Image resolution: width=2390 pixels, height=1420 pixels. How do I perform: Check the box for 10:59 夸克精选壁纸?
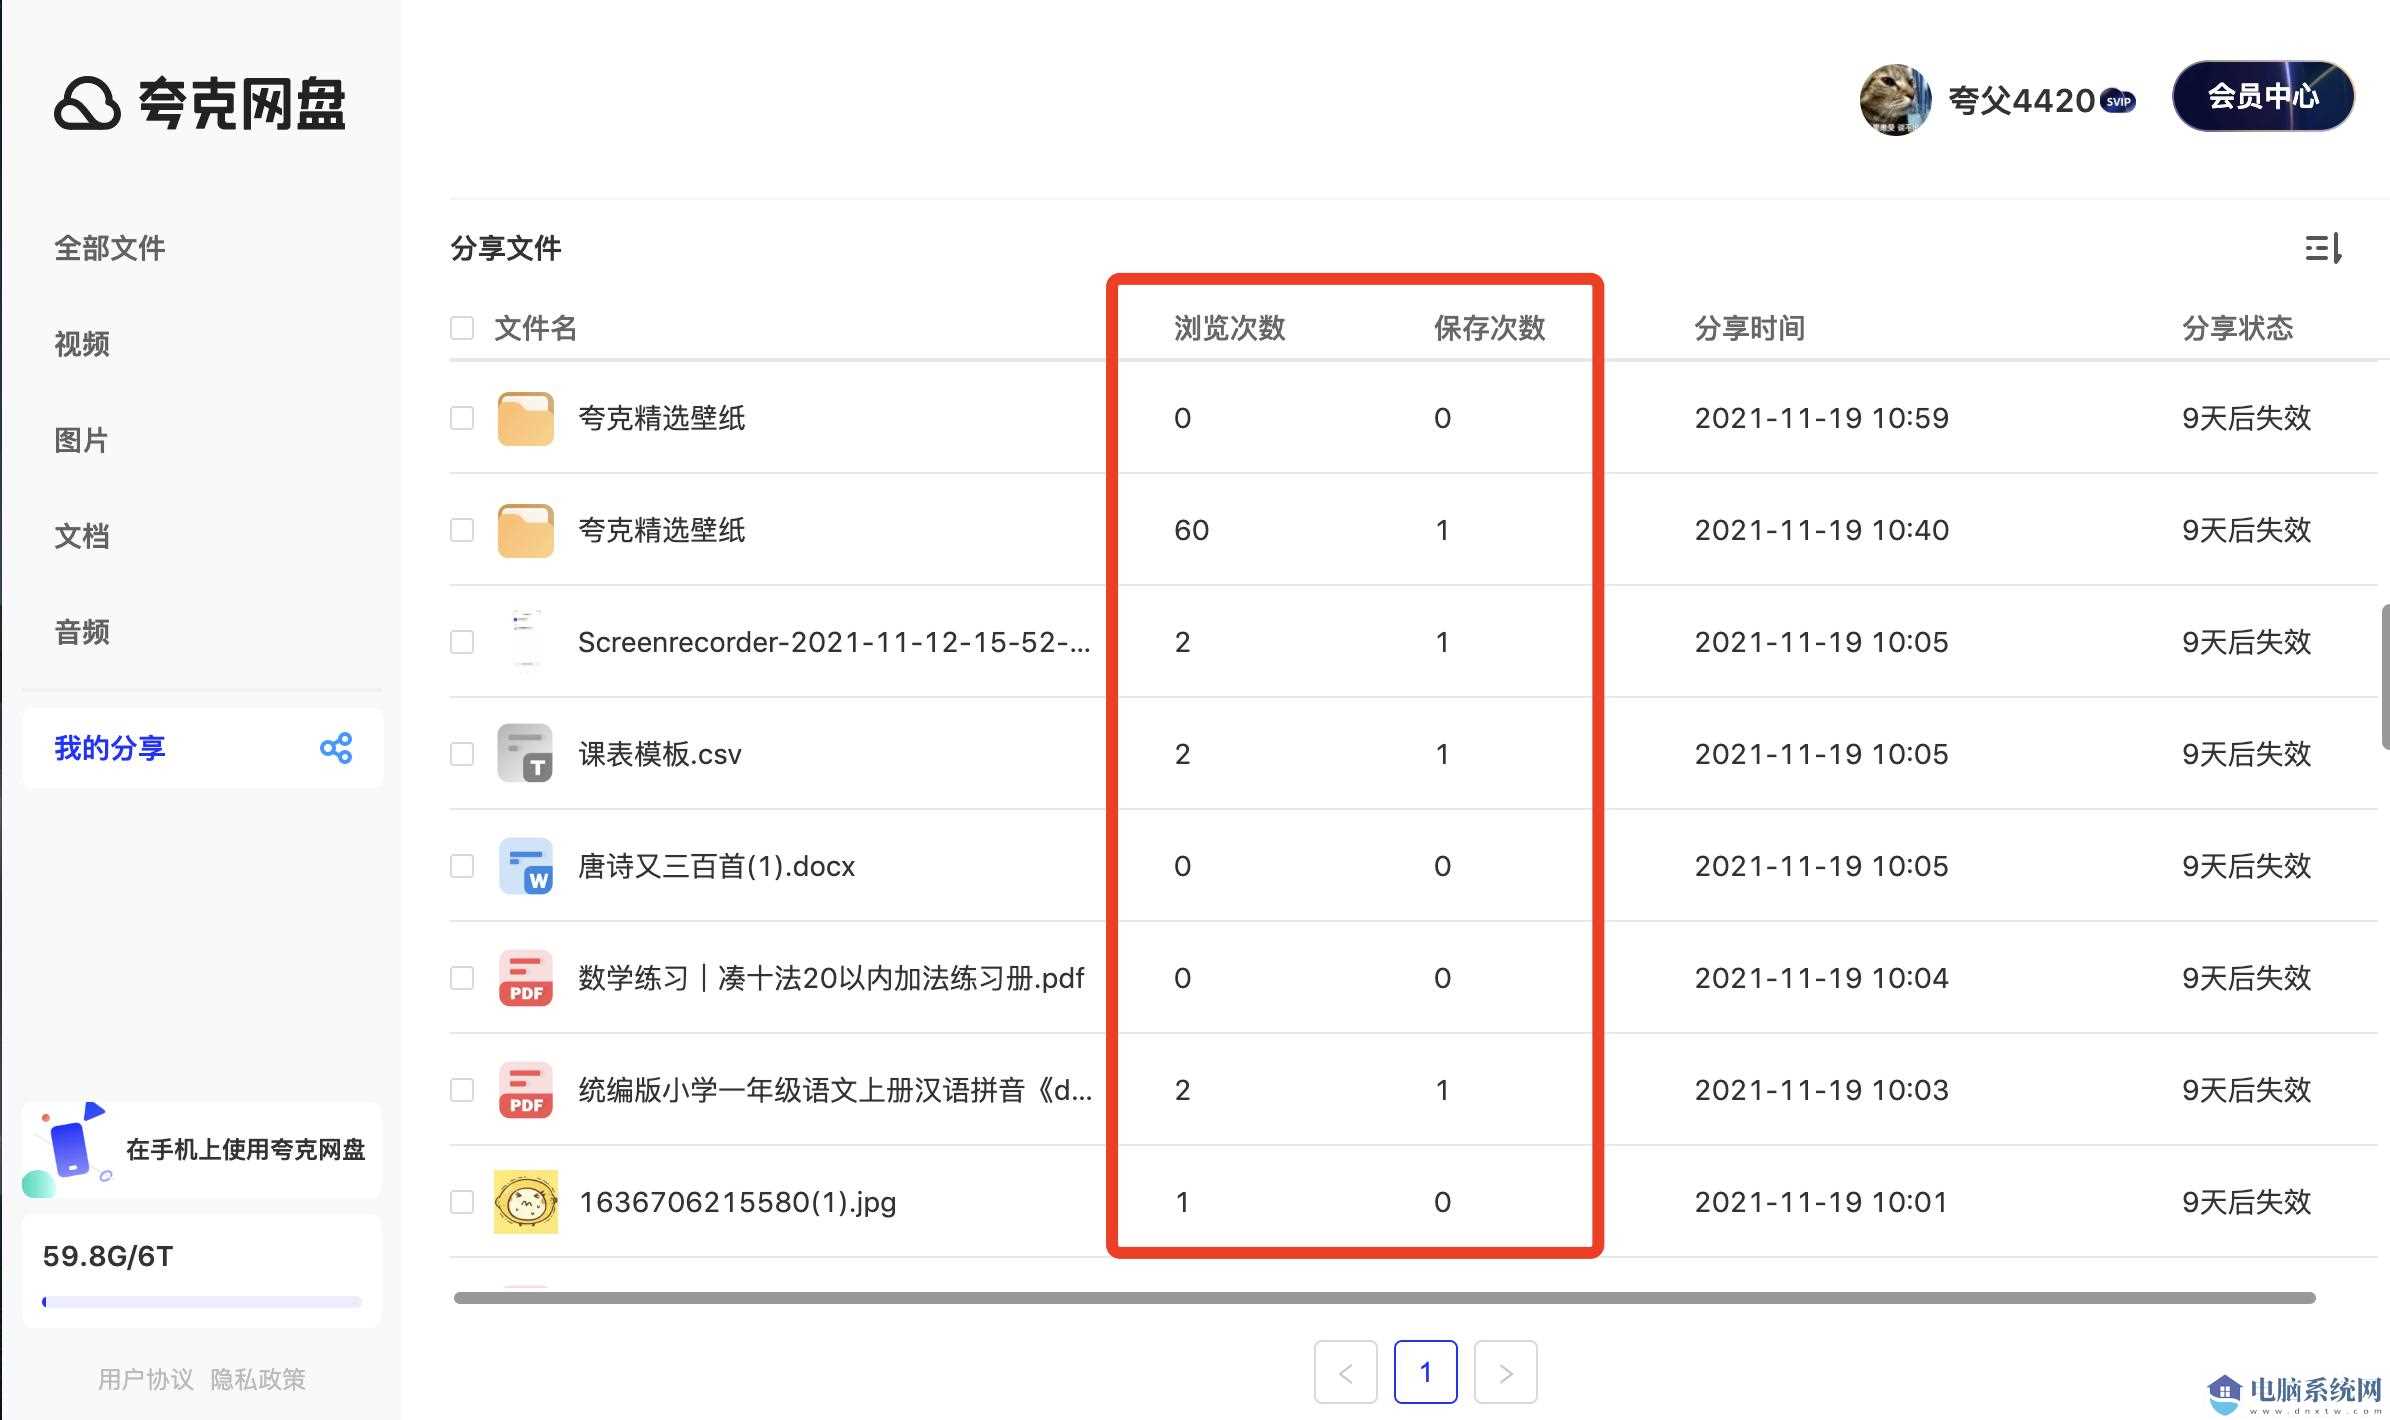pos(462,418)
